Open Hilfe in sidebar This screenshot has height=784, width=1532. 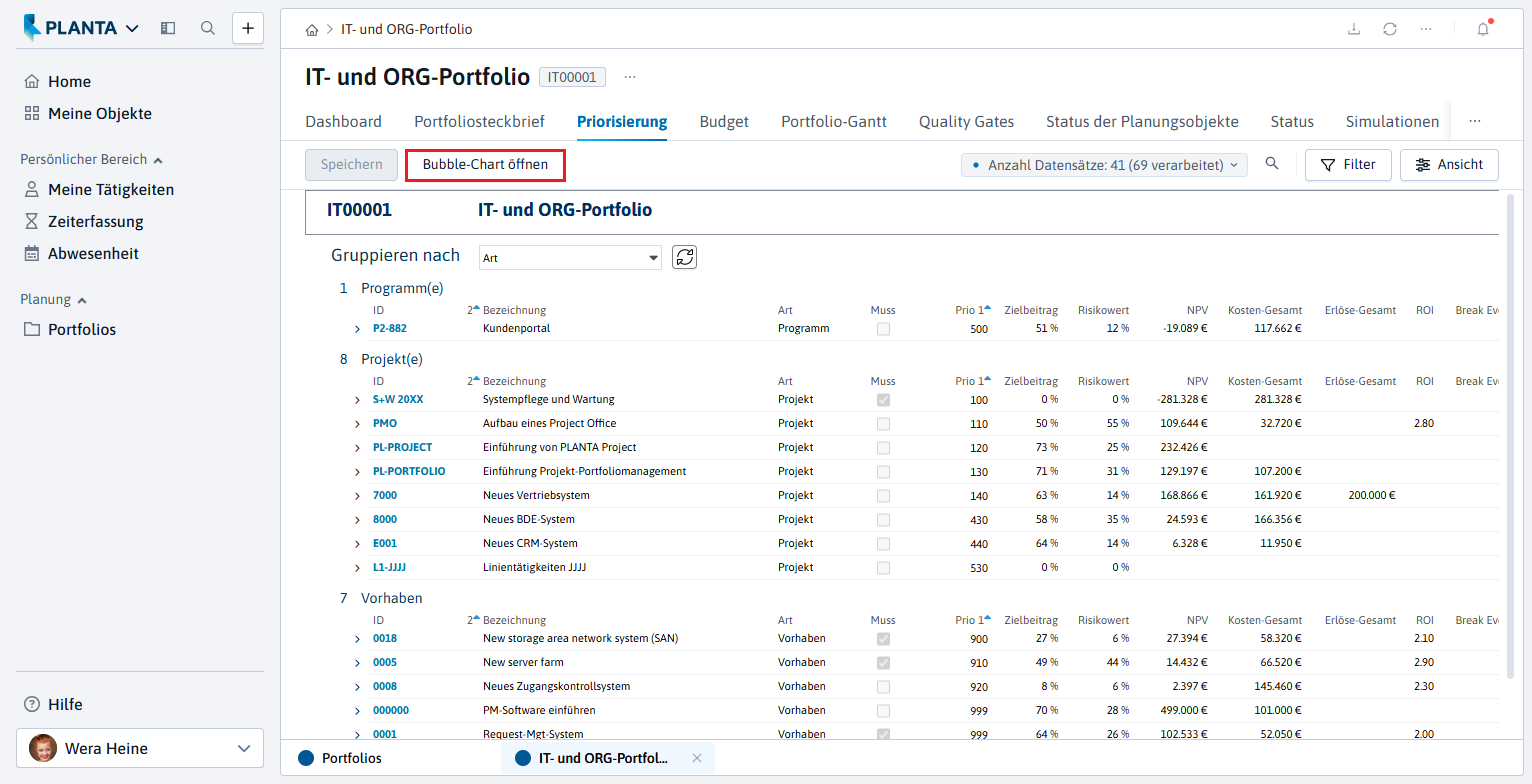pyautogui.click(x=54, y=705)
